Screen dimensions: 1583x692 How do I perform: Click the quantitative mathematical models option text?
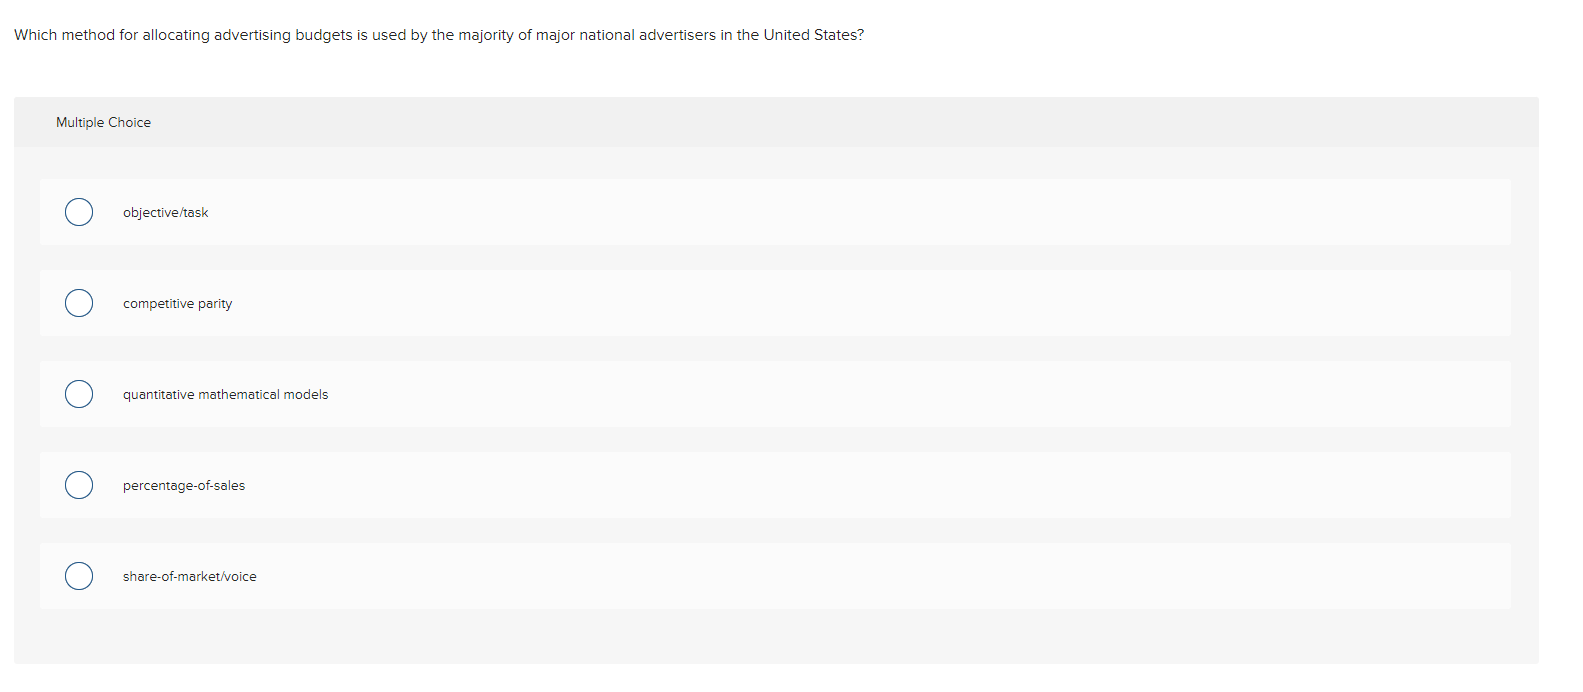pyautogui.click(x=225, y=394)
